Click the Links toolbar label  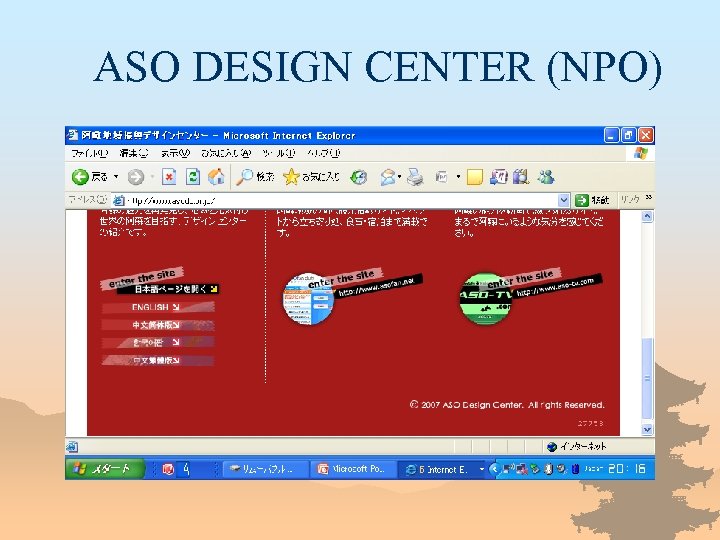point(630,199)
